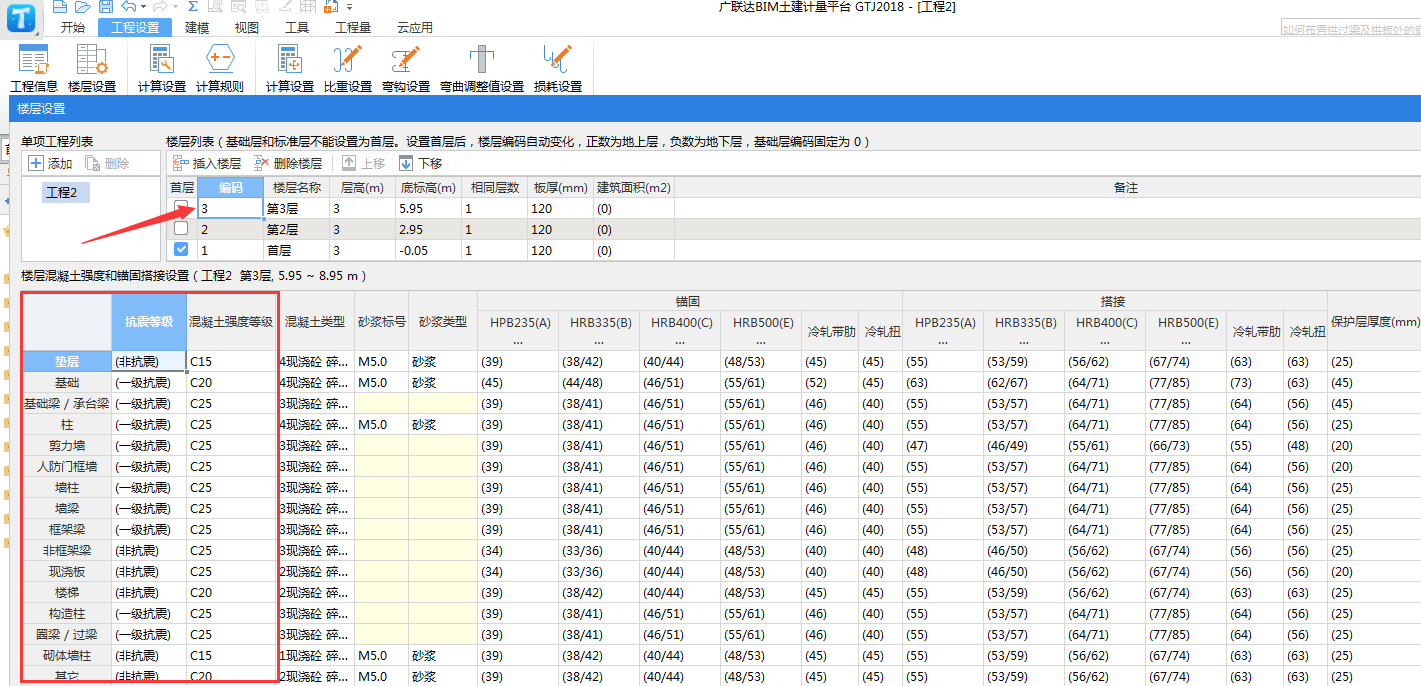Switch to the 云应用 ribbon tab
The image size is (1421, 686).
click(415, 28)
